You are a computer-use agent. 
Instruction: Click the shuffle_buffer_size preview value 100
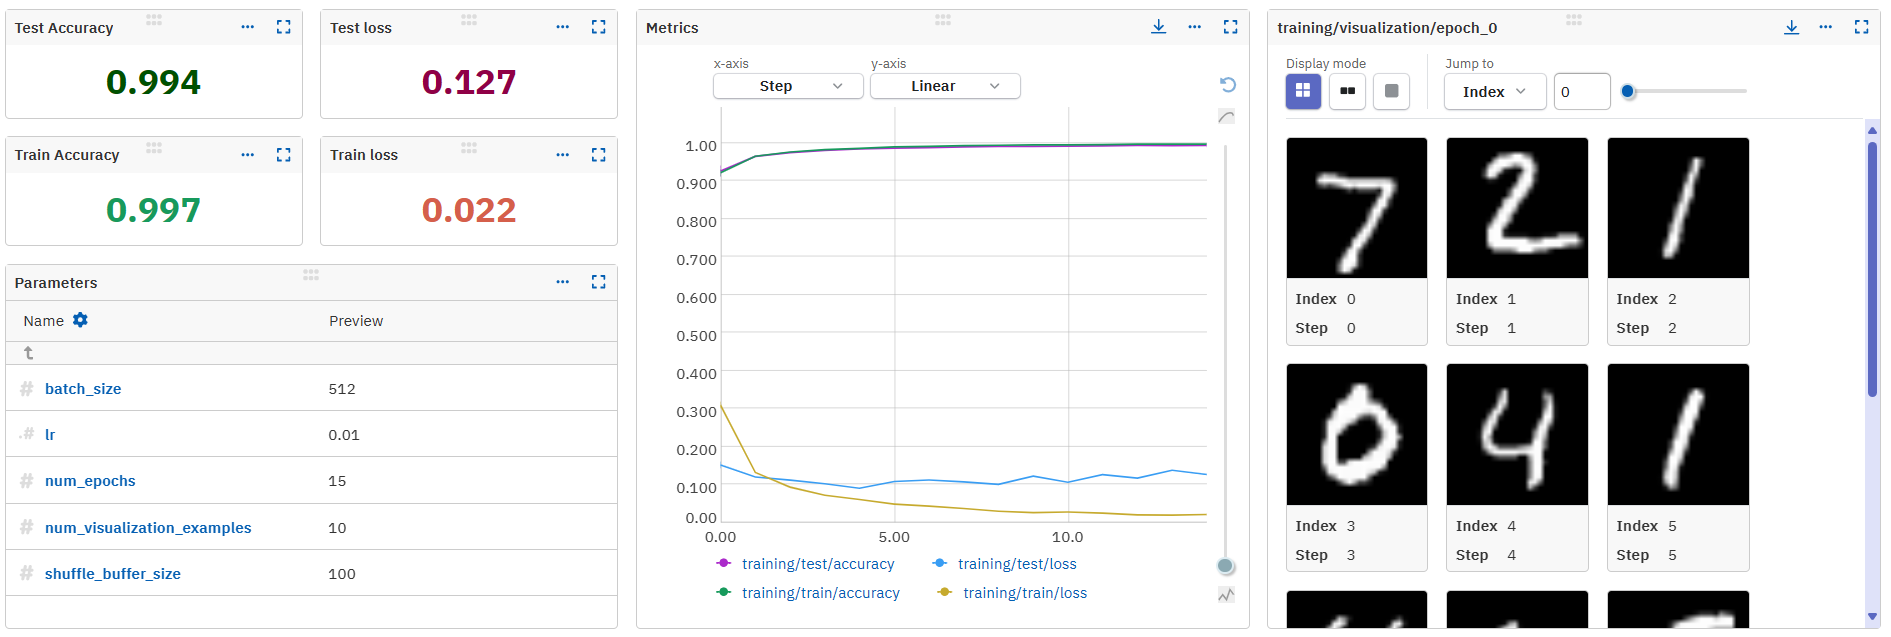342,574
